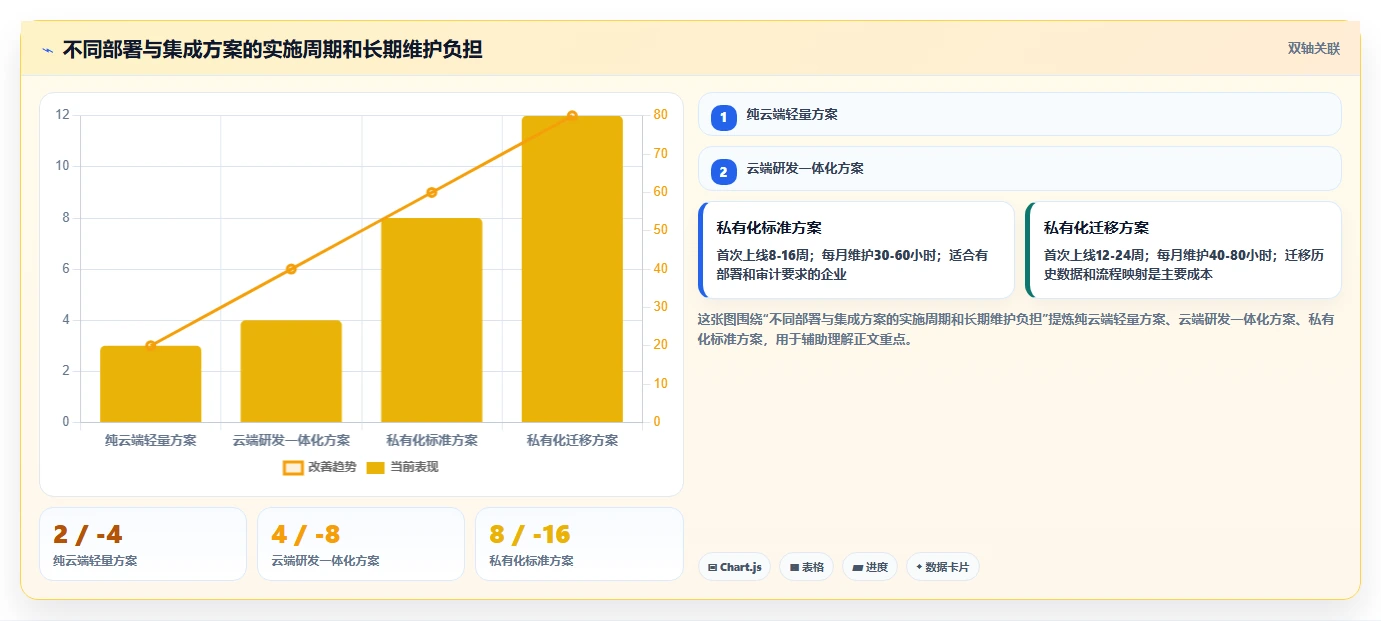Click the x-axis label 纯云端轻量方案
This screenshot has height=621, width=1381.
coord(151,440)
